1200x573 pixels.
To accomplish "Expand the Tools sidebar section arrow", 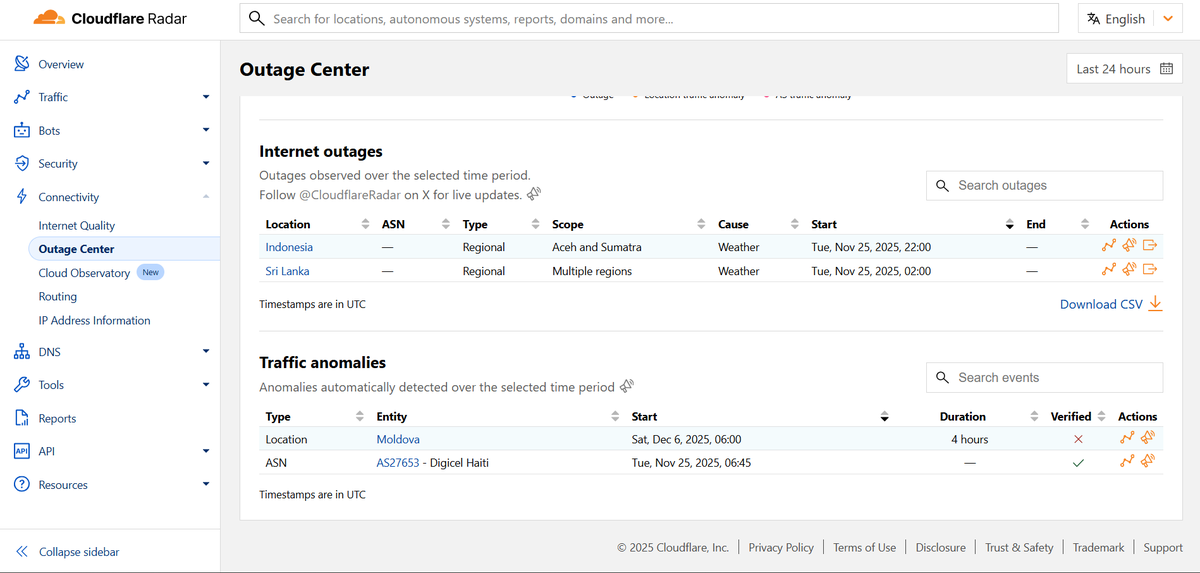I will tap(206, 384).
